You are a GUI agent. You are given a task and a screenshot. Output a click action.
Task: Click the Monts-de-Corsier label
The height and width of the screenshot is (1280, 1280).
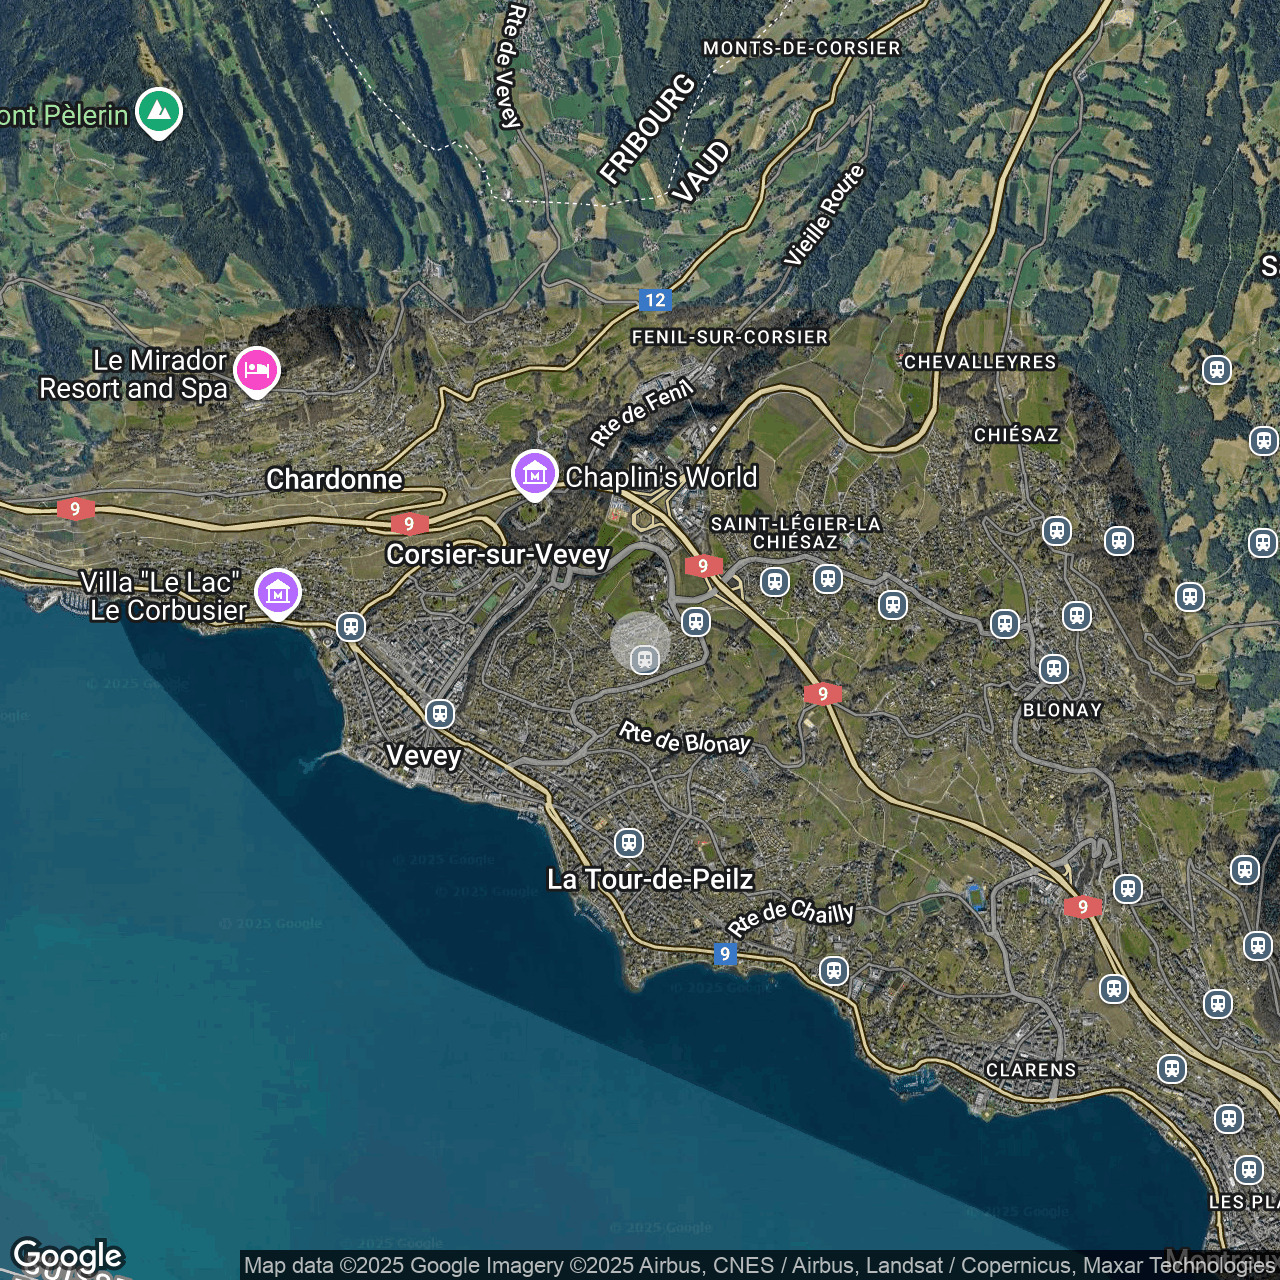(x=801, y=48)
